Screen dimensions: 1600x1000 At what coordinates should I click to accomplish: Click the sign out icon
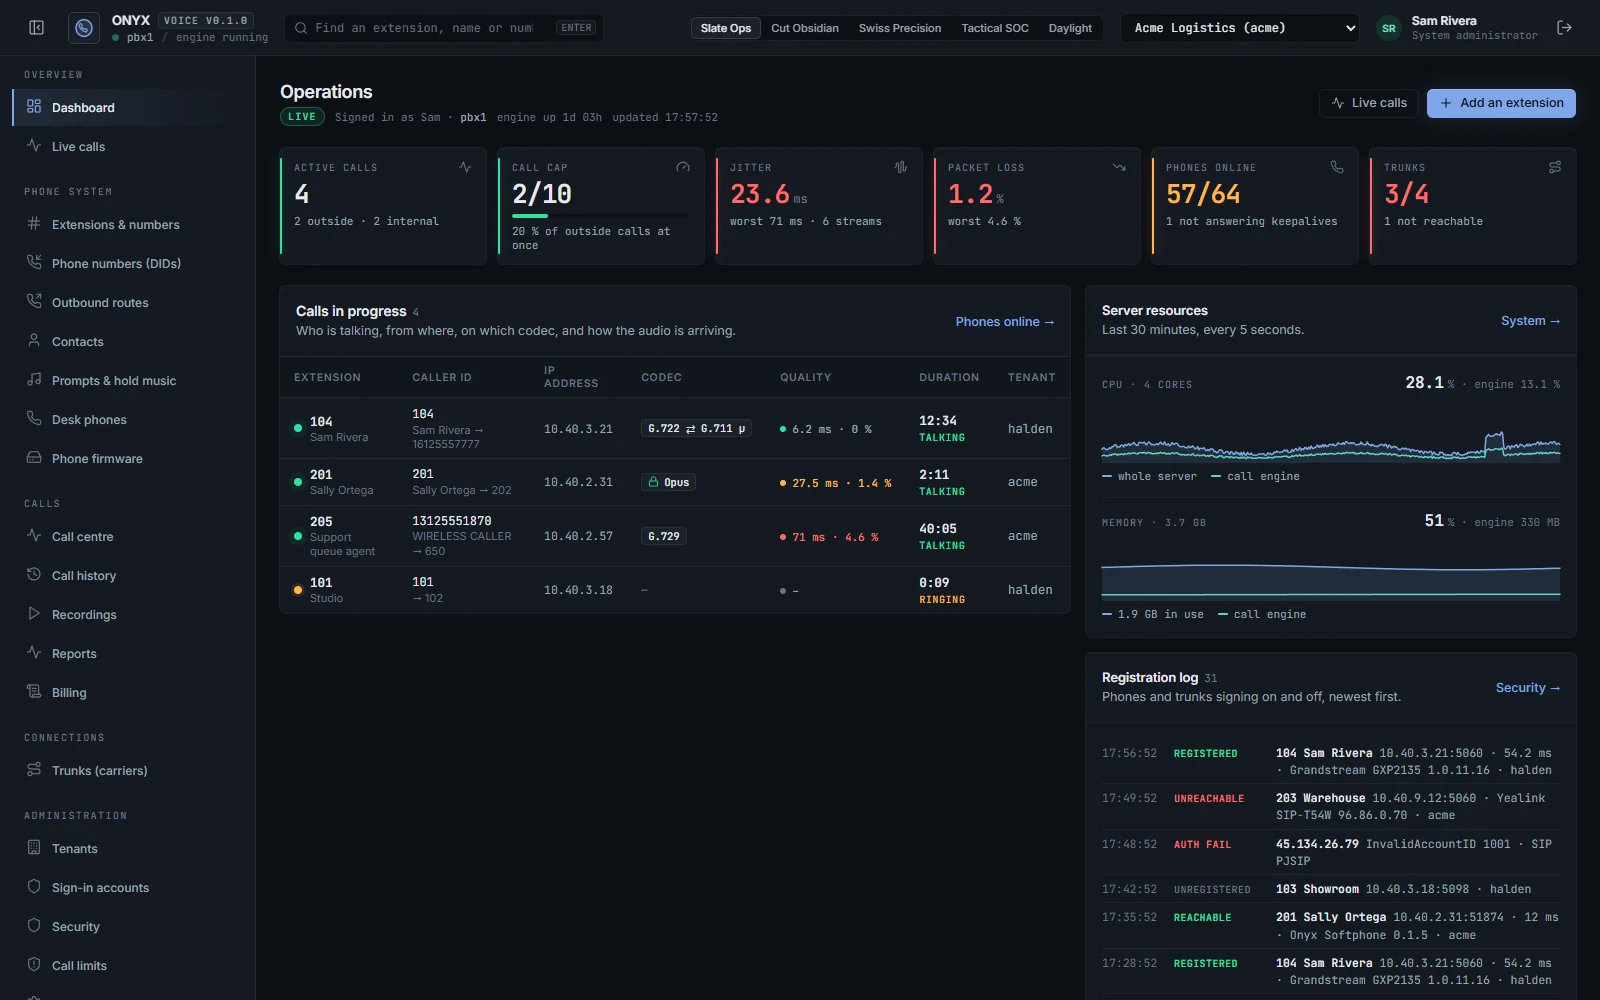tap(1565, 28)
